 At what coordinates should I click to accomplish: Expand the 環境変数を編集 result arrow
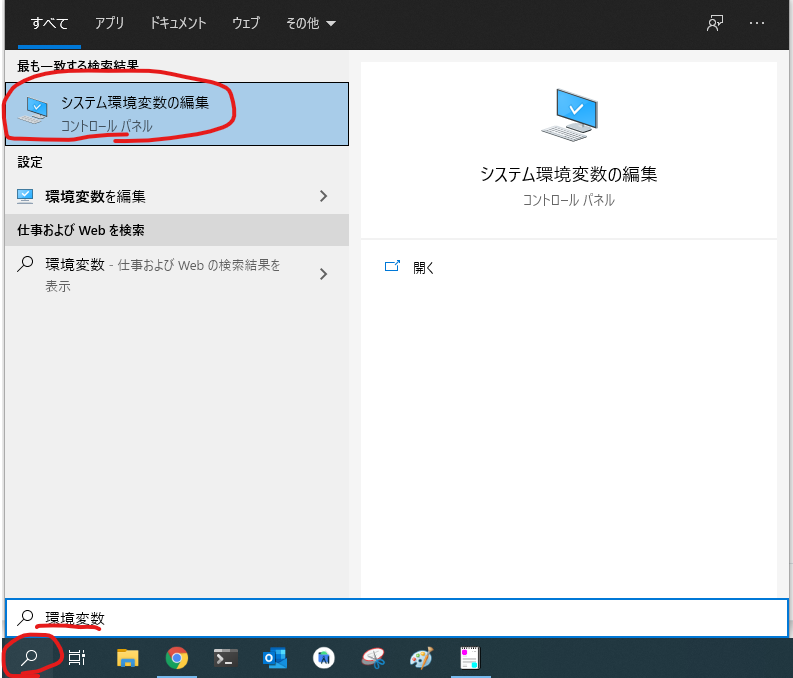pyautogui.click(x=324, y=196)
